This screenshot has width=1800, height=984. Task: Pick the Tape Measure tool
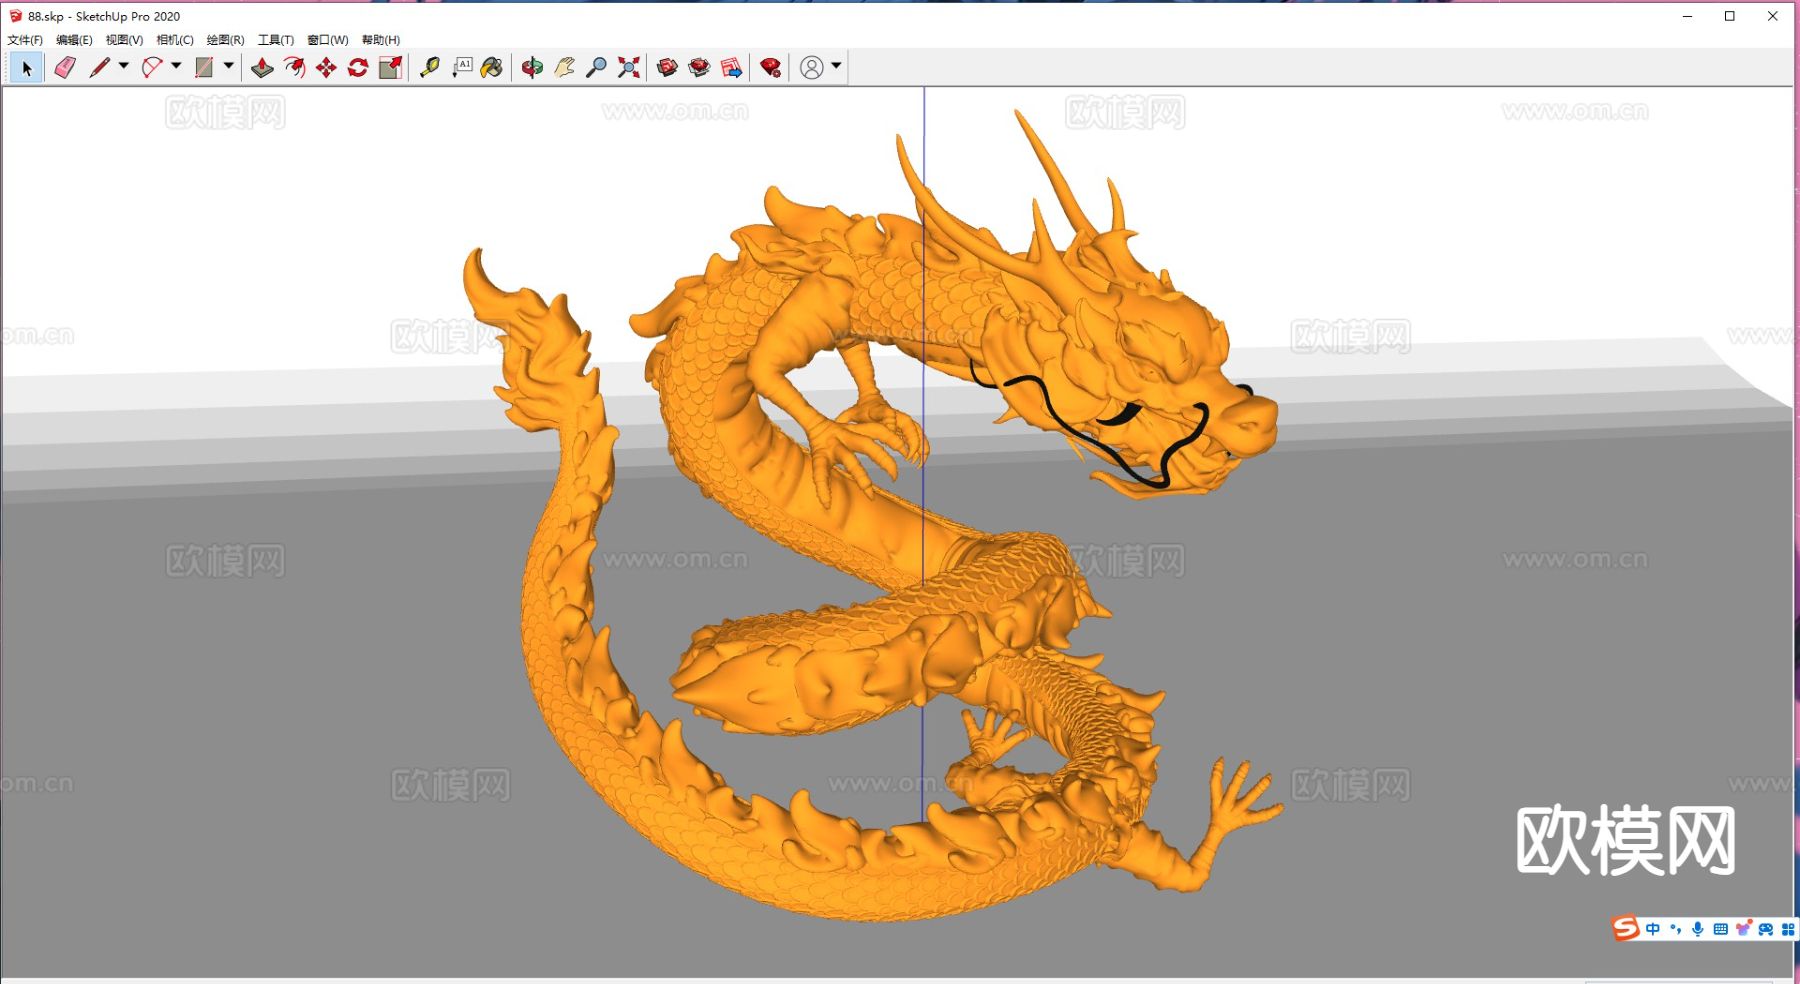(430, 67)
